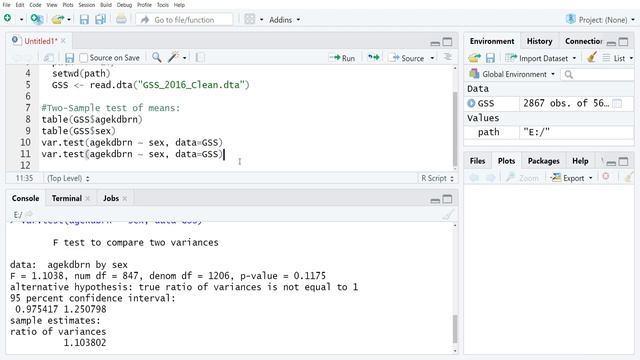The image size is (640, 360).
Task: Switch to the History tab
Action: point(539,41)
